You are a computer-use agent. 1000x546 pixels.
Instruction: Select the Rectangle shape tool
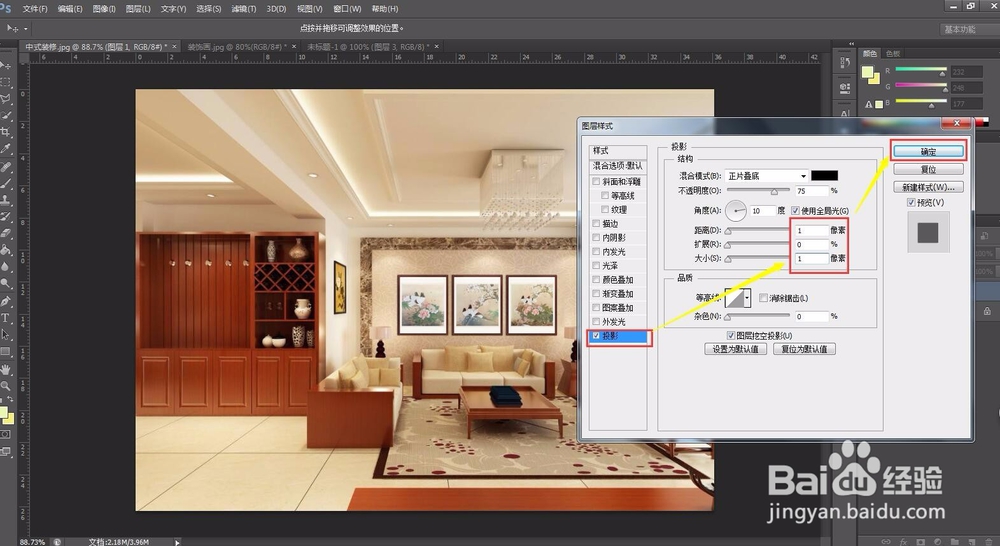[x=5, y=350]
